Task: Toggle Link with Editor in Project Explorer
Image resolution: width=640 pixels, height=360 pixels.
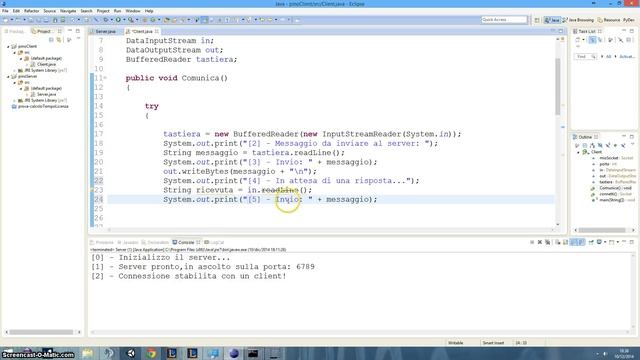Action: click(59, 40)
